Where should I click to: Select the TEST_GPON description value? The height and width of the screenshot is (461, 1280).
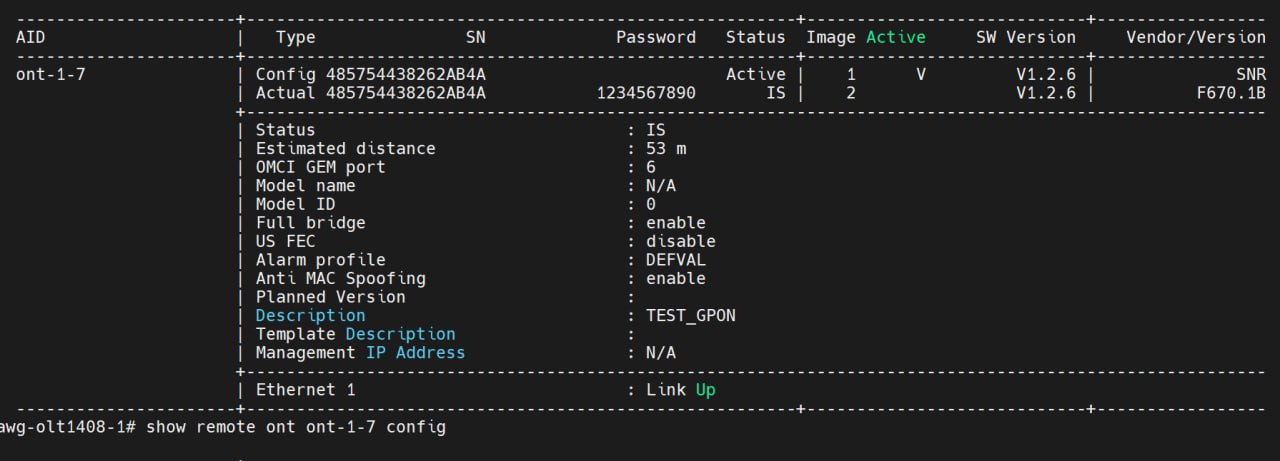coord(691,315)
